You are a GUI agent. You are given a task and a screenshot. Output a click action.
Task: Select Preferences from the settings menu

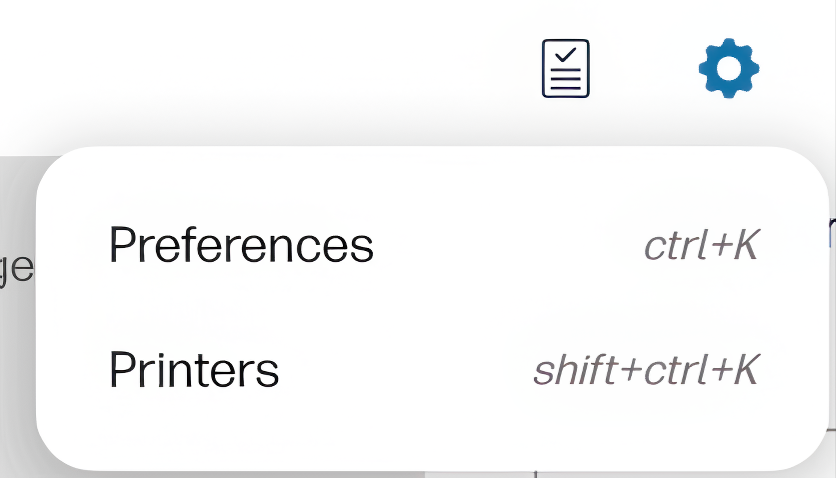point(241,246)
